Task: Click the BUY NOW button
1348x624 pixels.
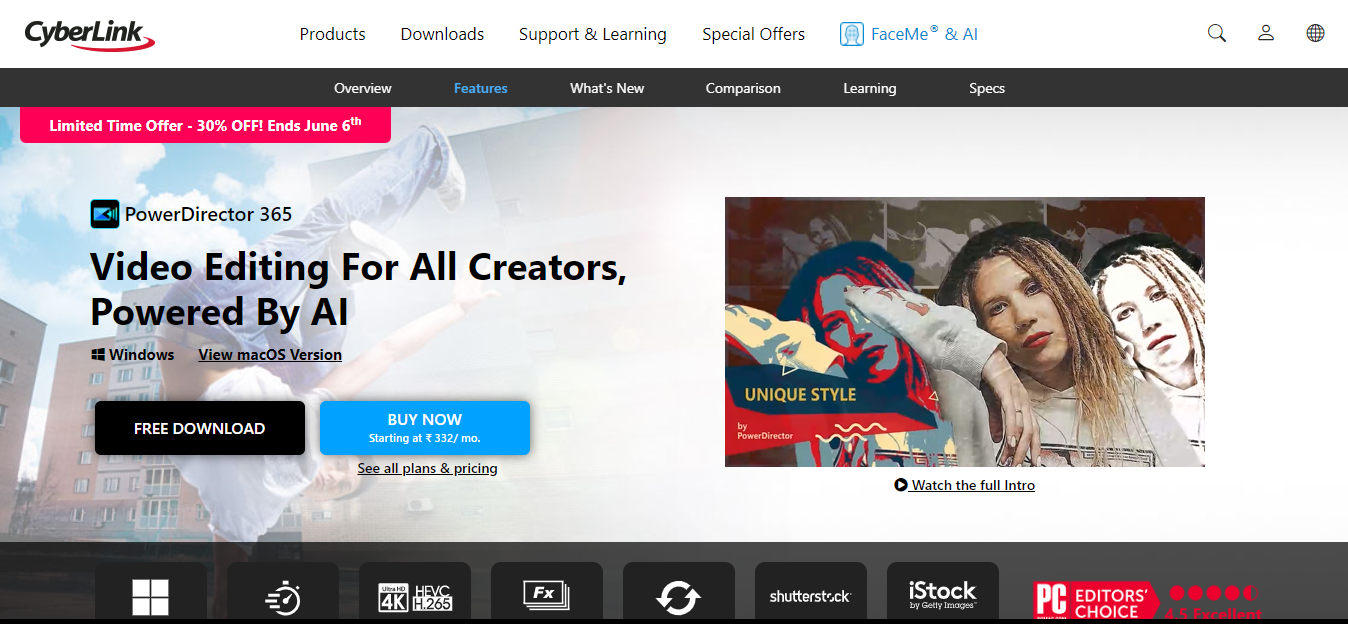Action: pos(425,428)
